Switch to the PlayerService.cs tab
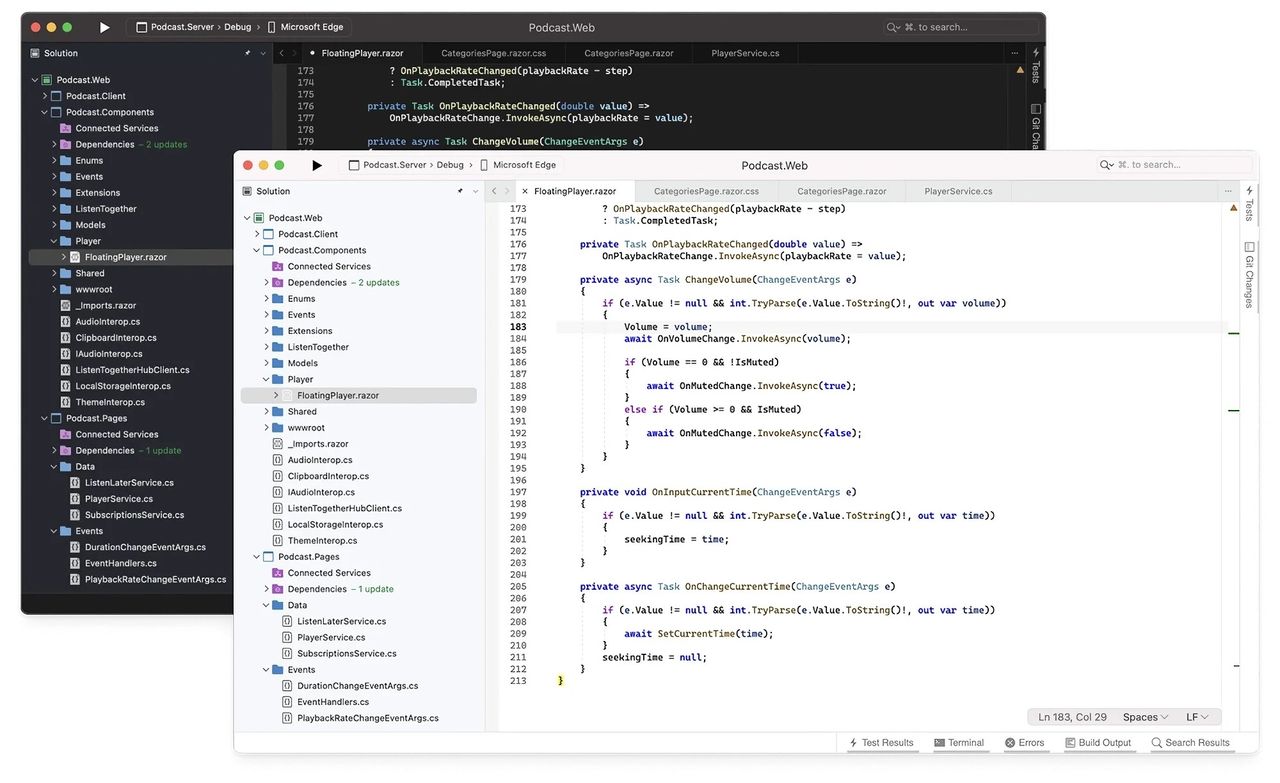The image size is (1280, 783). (x=957, y=190)
